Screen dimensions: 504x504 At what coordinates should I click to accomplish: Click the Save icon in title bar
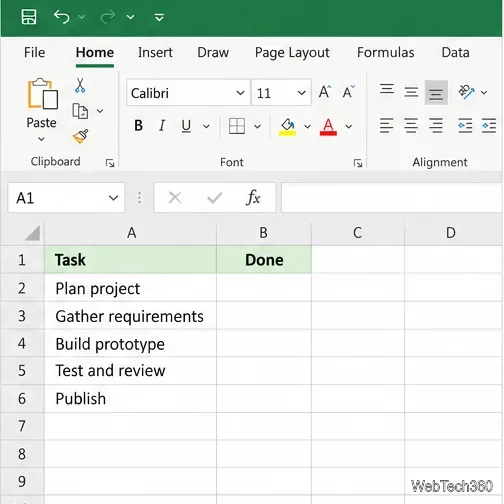29,17
